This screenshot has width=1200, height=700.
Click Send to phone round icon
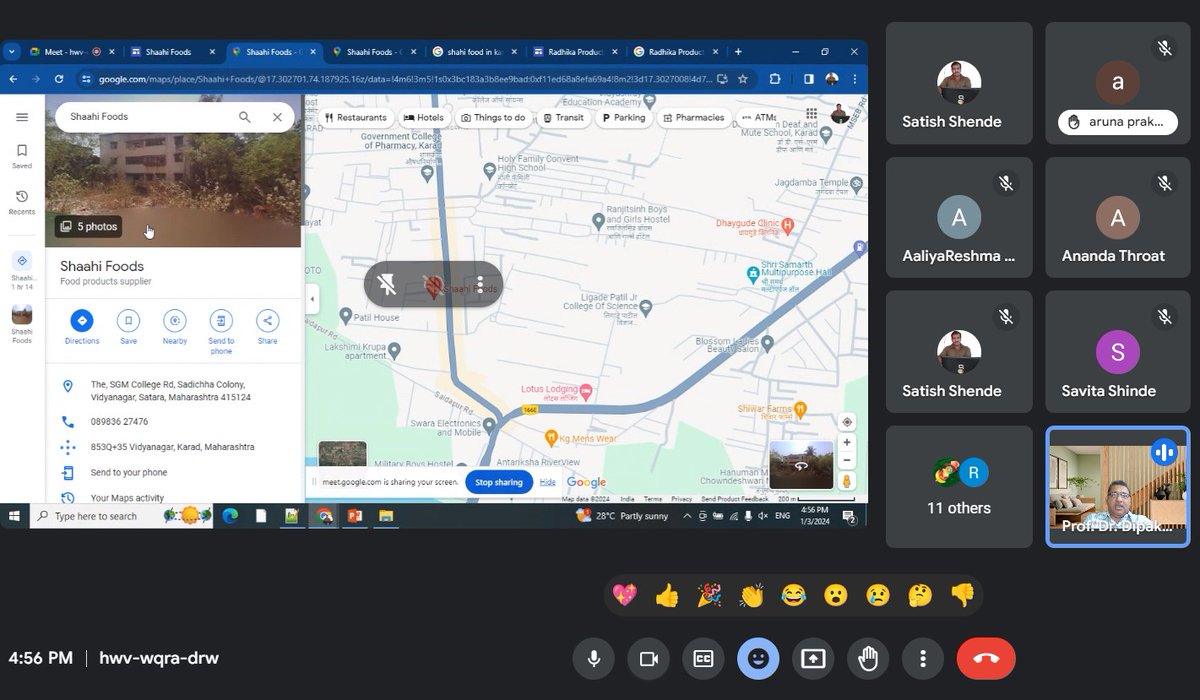tap(221, 320)
